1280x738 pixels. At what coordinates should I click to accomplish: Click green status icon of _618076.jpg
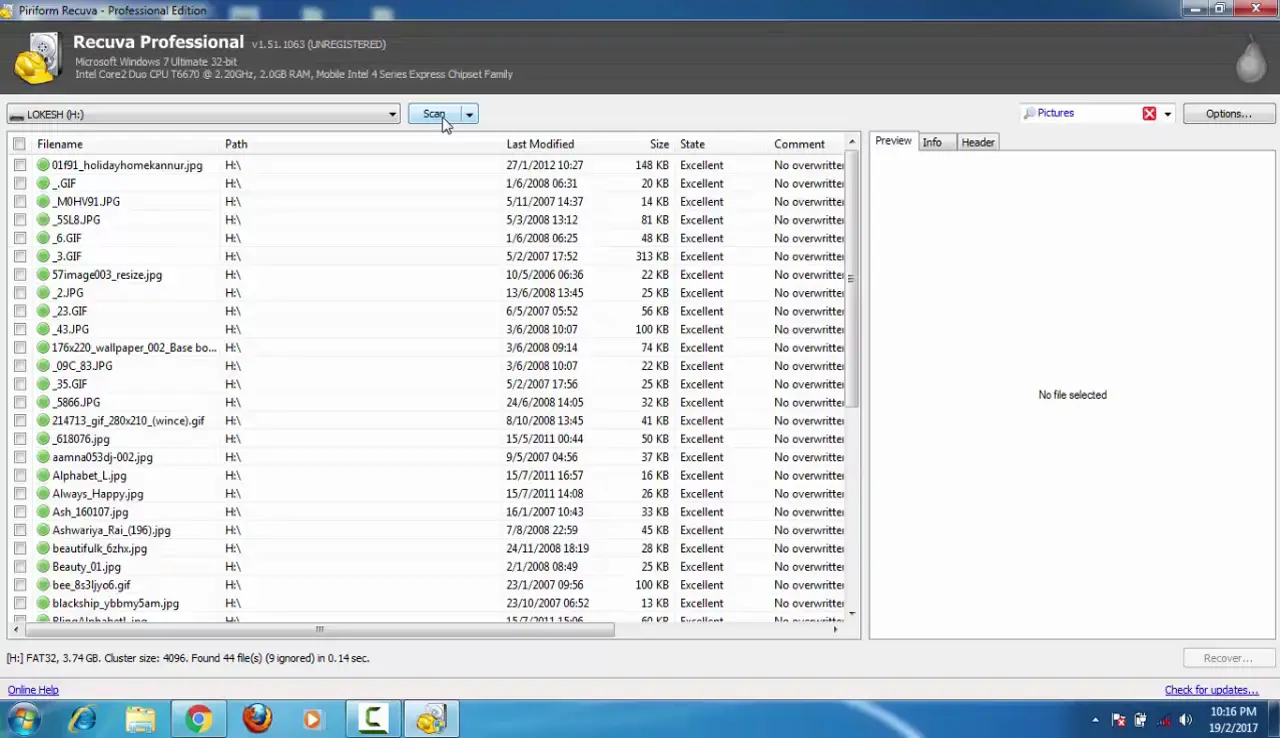pos(43,439)
